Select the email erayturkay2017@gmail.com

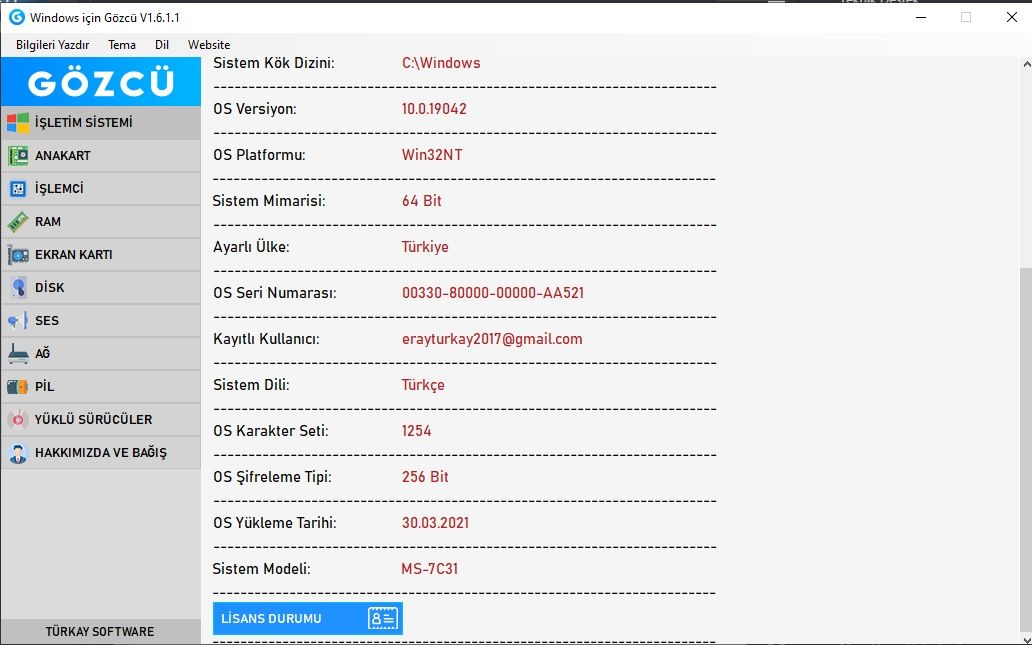492,339
